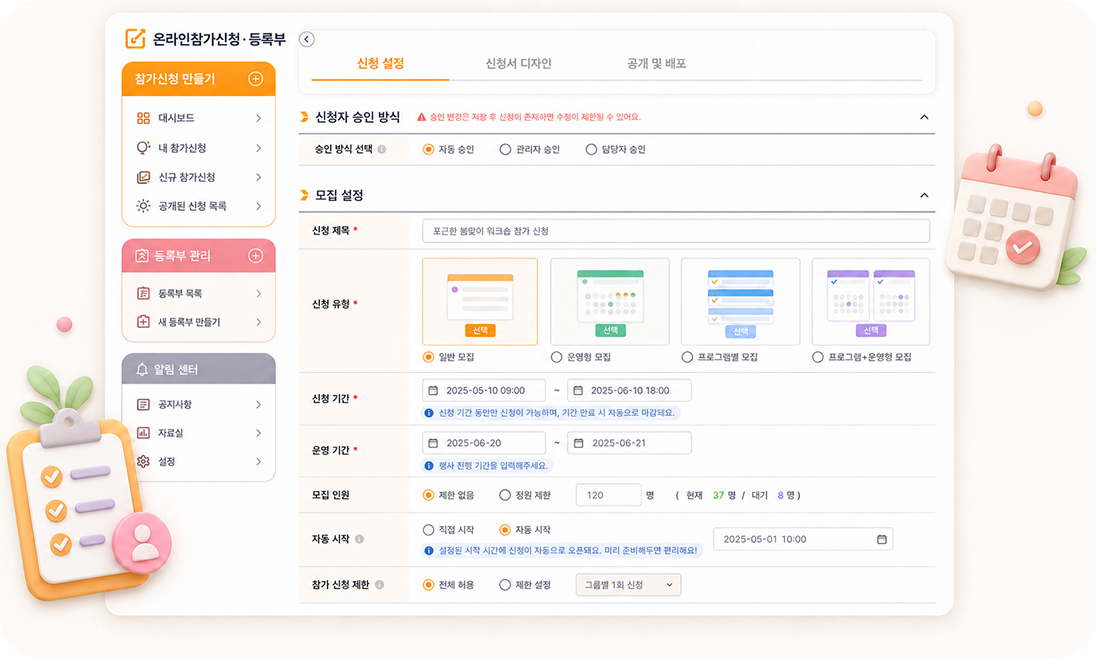Click the 자료실 chart icon in the sidebar

143,433
